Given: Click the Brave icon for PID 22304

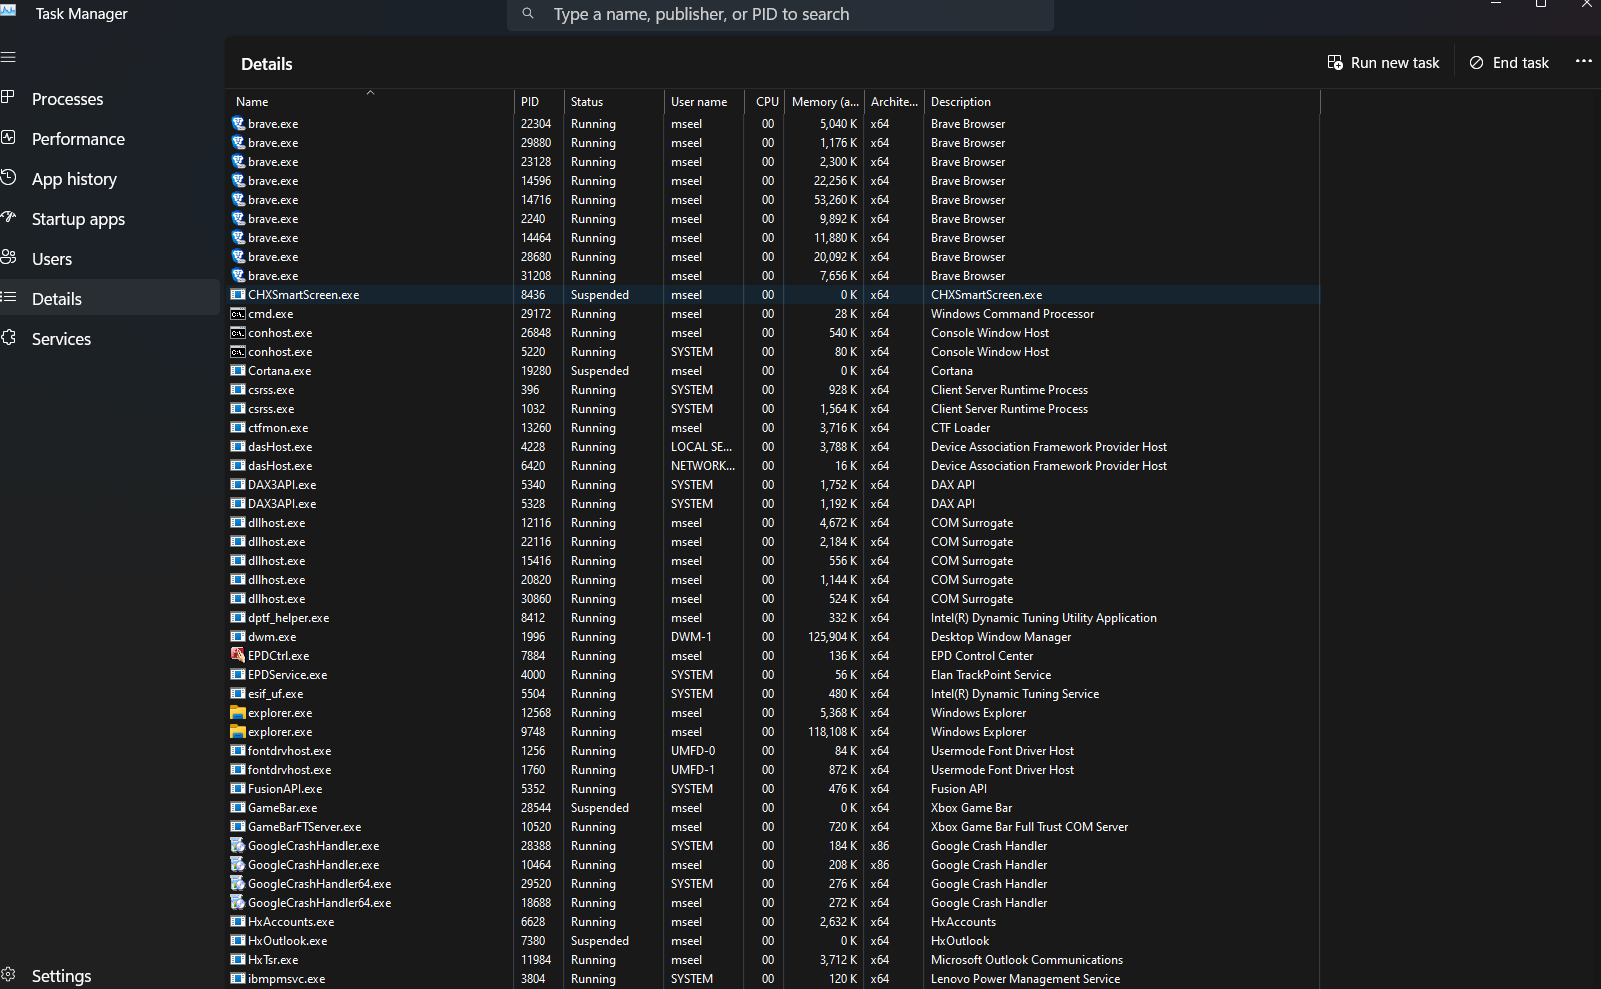Looking at the screenshot, I should click(238, 124).
